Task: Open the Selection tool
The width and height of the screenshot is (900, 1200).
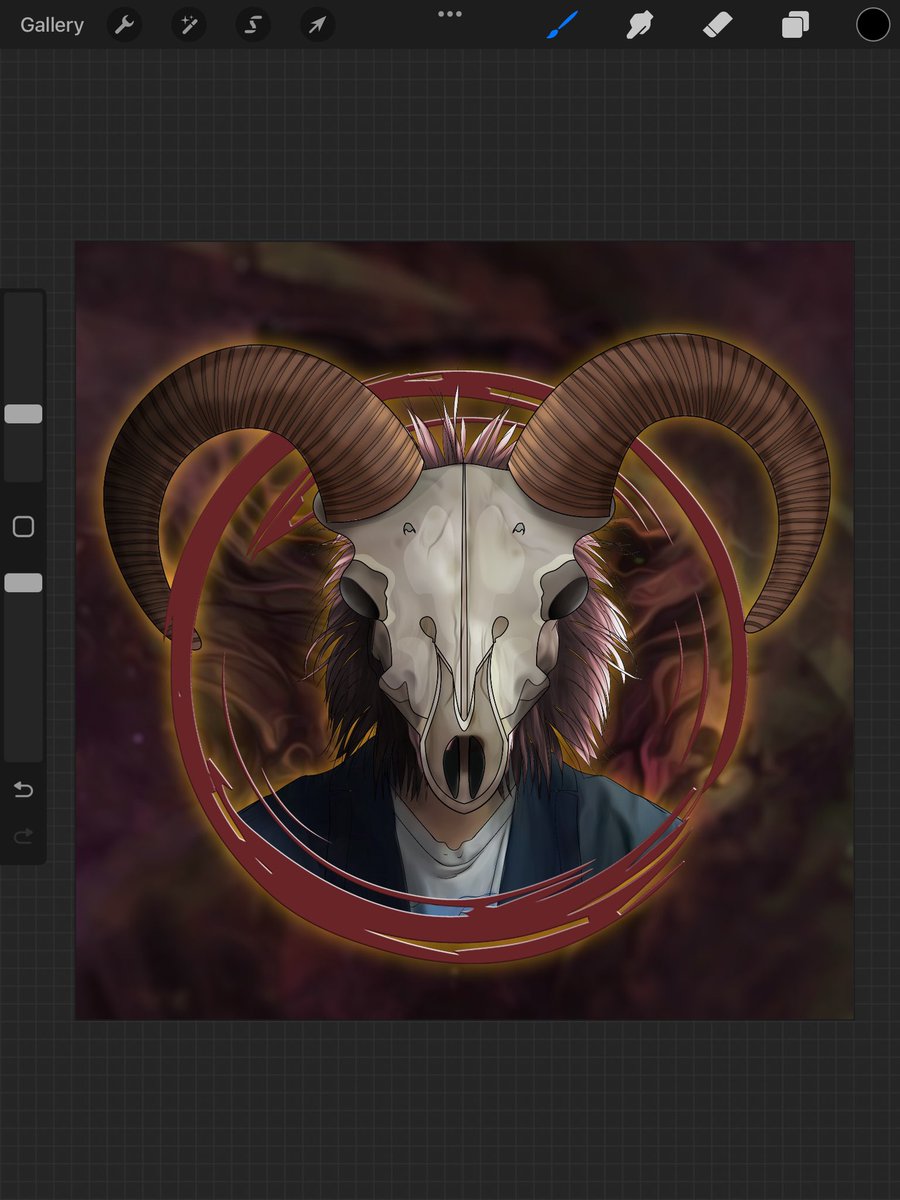Action: click(253, 25)
